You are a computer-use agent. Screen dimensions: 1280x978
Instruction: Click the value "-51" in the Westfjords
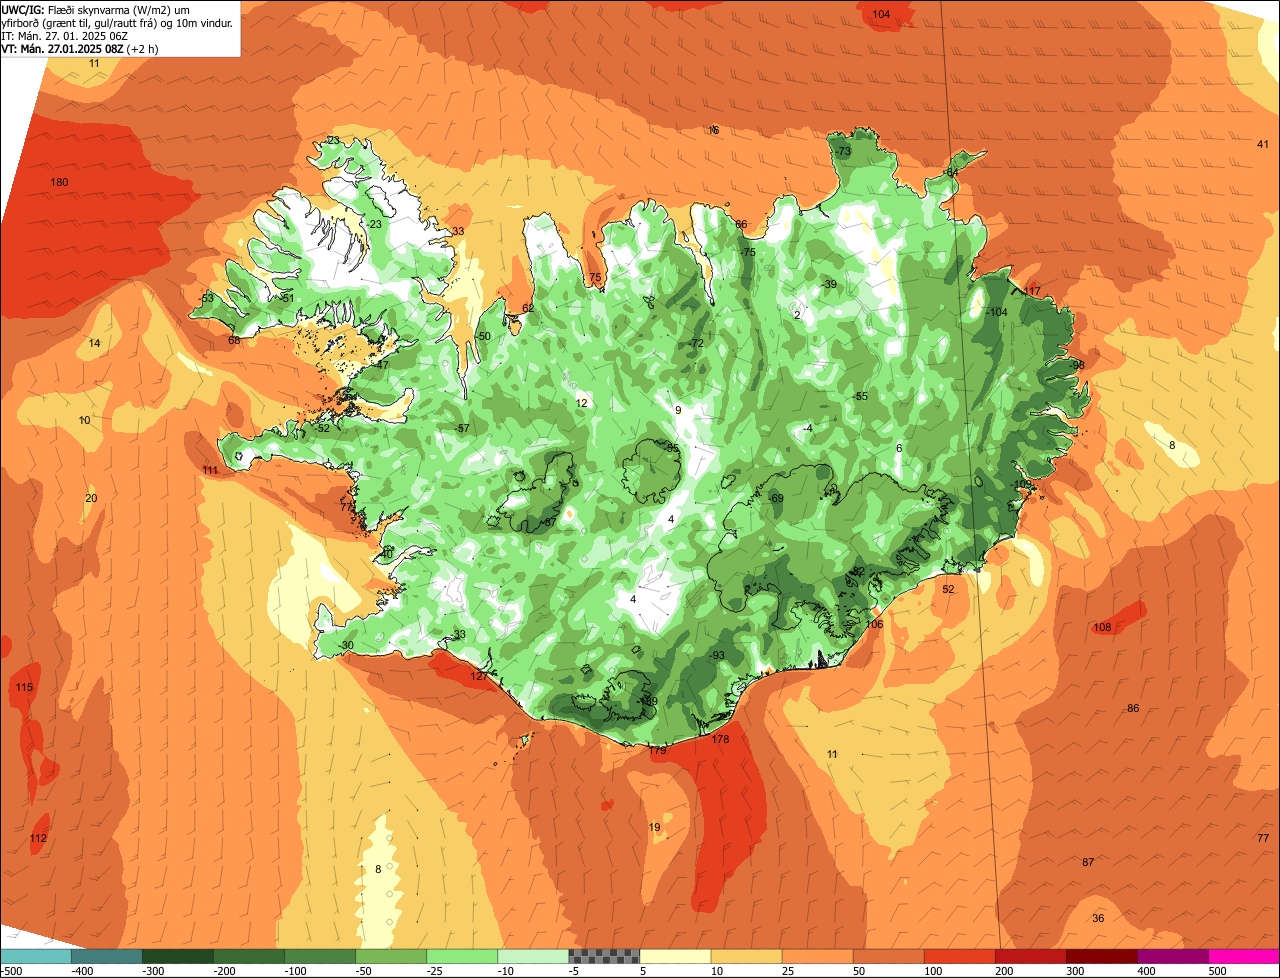286,298
